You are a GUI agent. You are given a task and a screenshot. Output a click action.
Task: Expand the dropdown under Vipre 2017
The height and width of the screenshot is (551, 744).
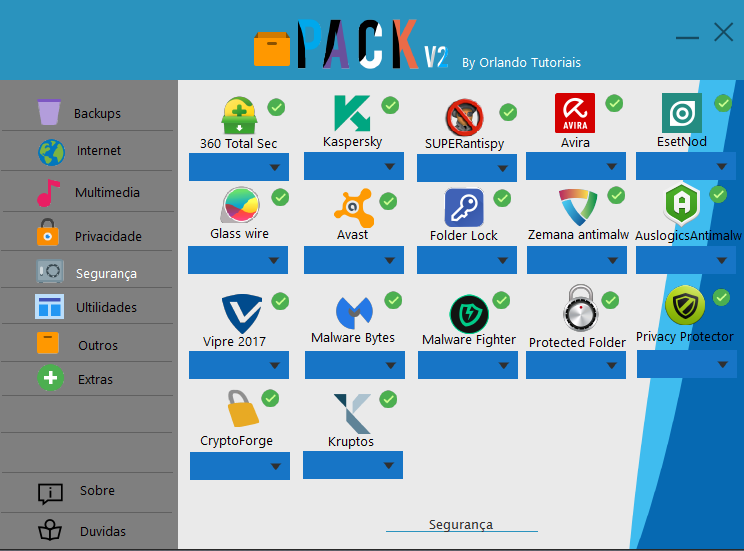(x=239, y=365)
